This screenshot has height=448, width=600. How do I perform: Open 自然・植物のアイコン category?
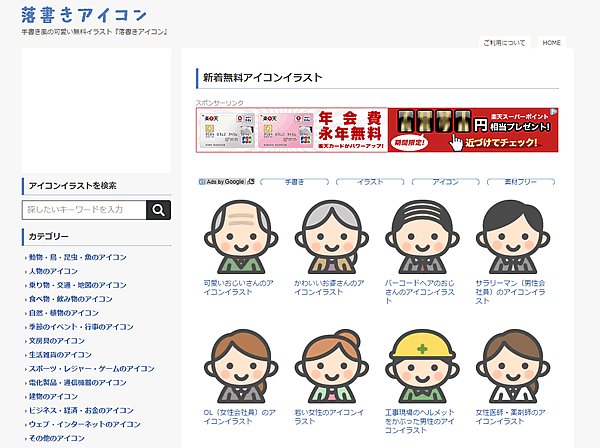tap(64, 313)
